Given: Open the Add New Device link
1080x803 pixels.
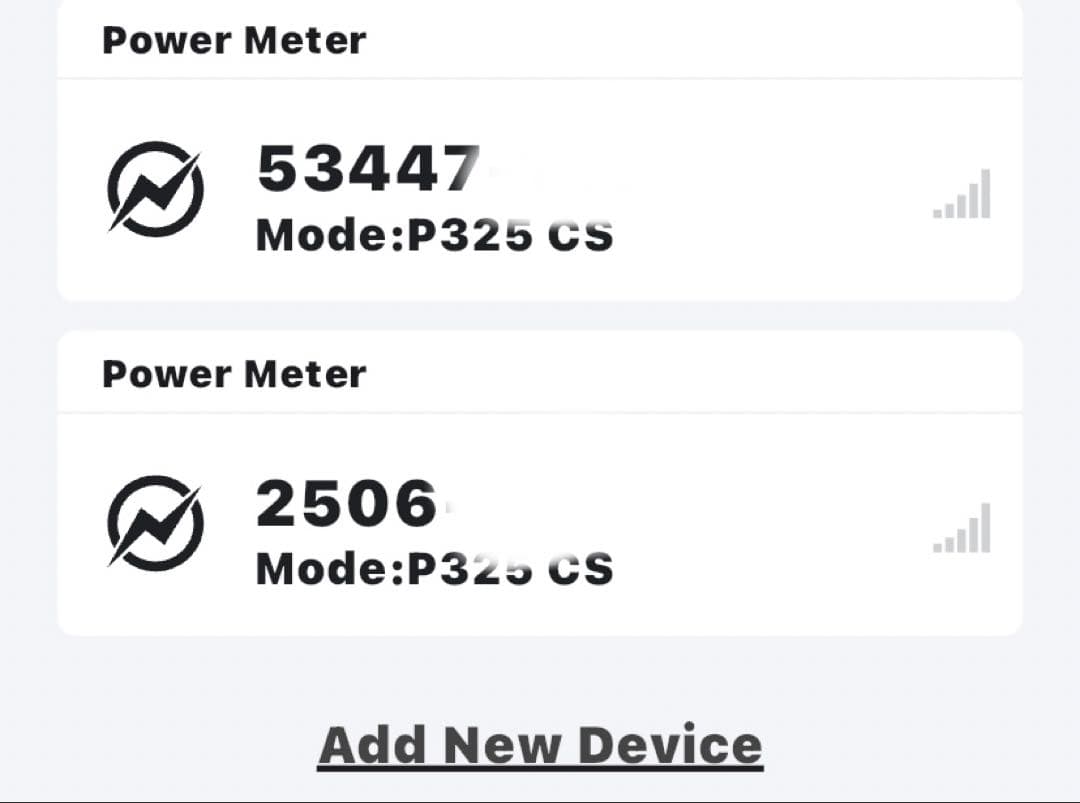Looking at the screenshot, I should tap(540, 743).
